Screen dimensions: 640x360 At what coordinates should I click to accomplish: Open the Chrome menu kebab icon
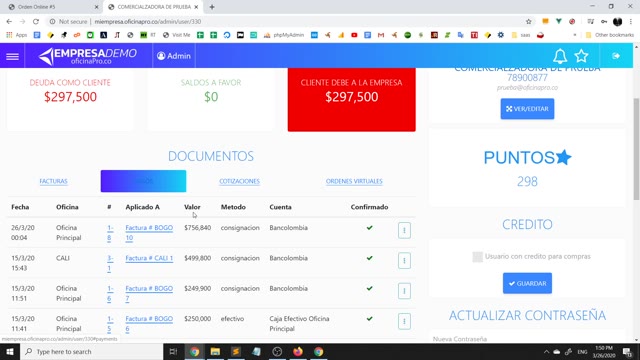631,21
